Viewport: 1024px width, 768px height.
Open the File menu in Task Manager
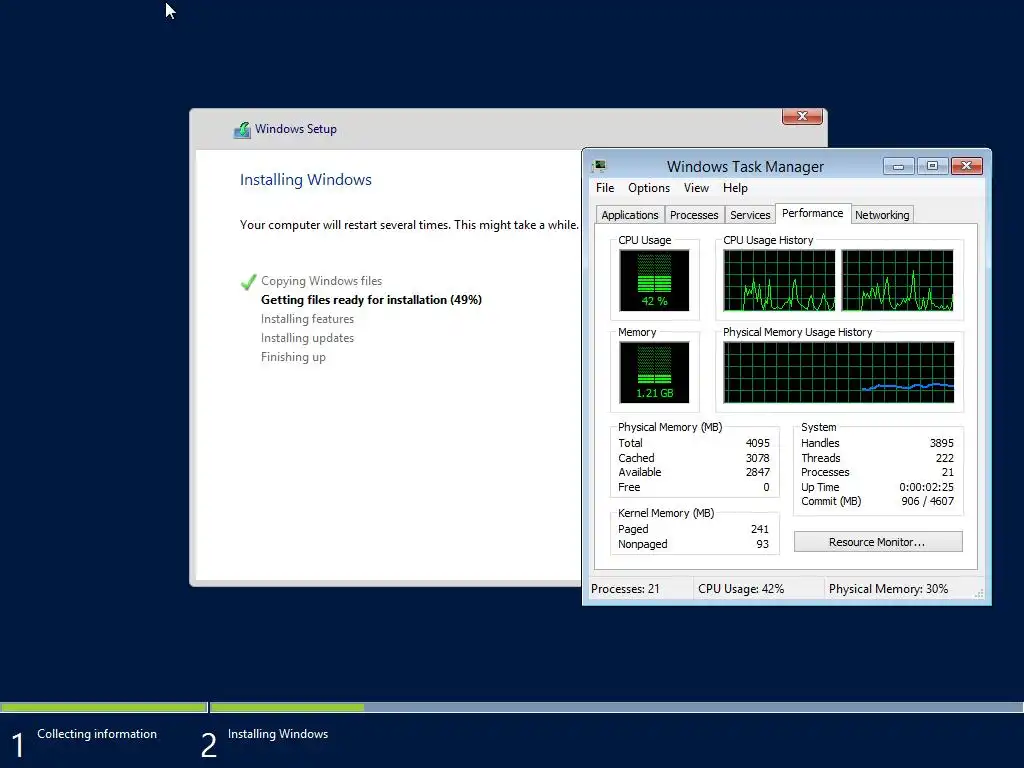coord(605,188)
